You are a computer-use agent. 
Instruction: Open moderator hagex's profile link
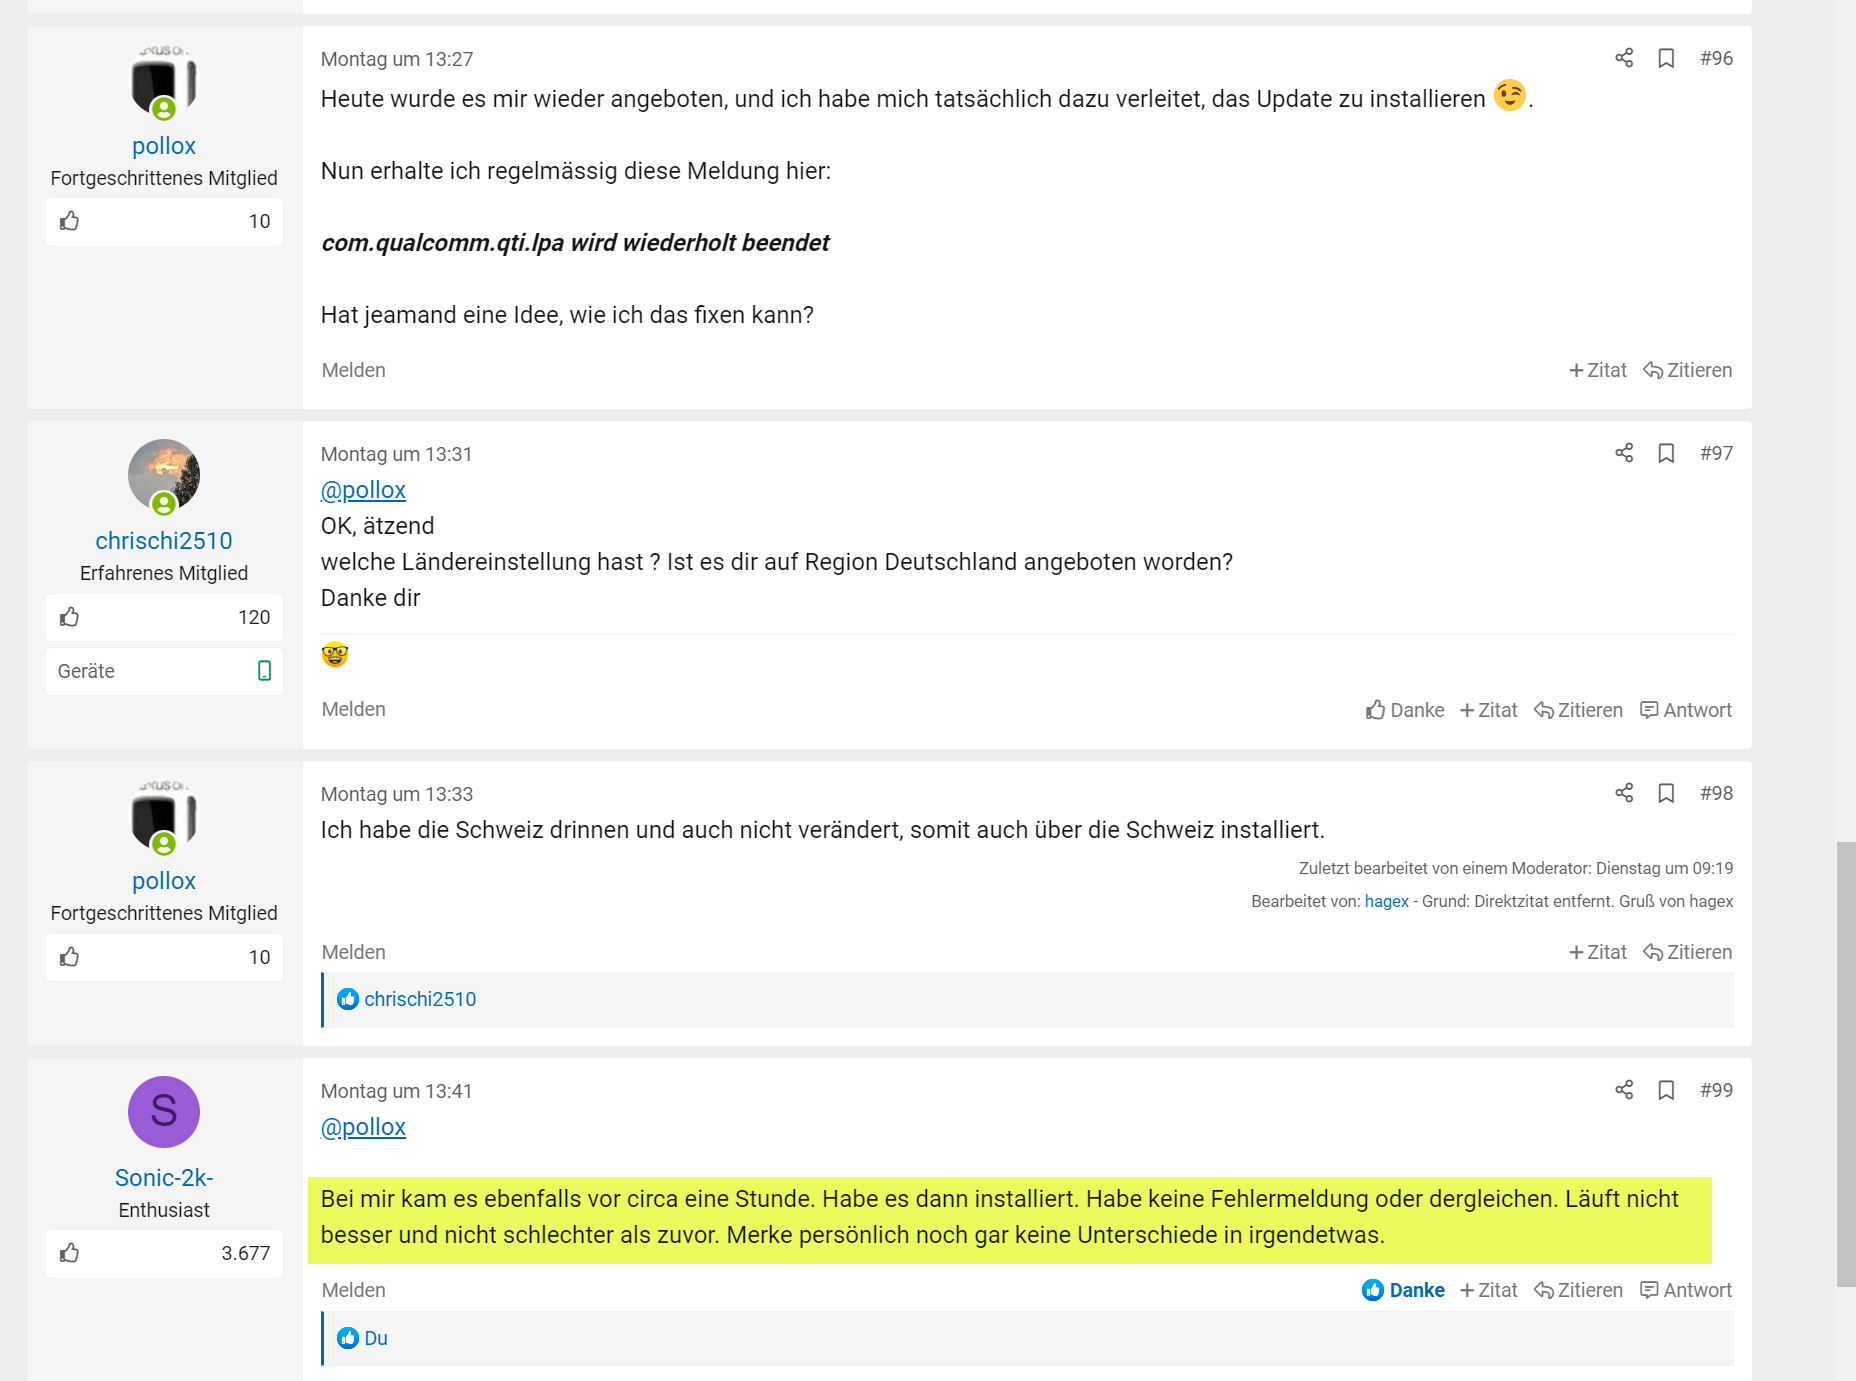click(1386, 901)
